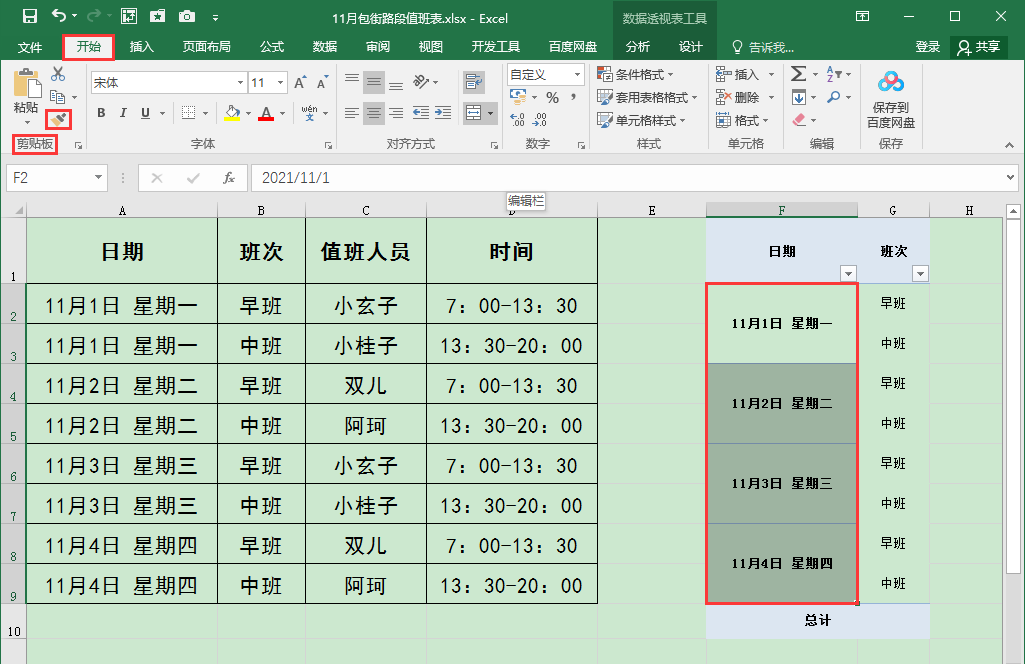The width and height of the screenshot is (1025, 664).
Task: Click the Borders icon
Action: [x=188, y=113]
